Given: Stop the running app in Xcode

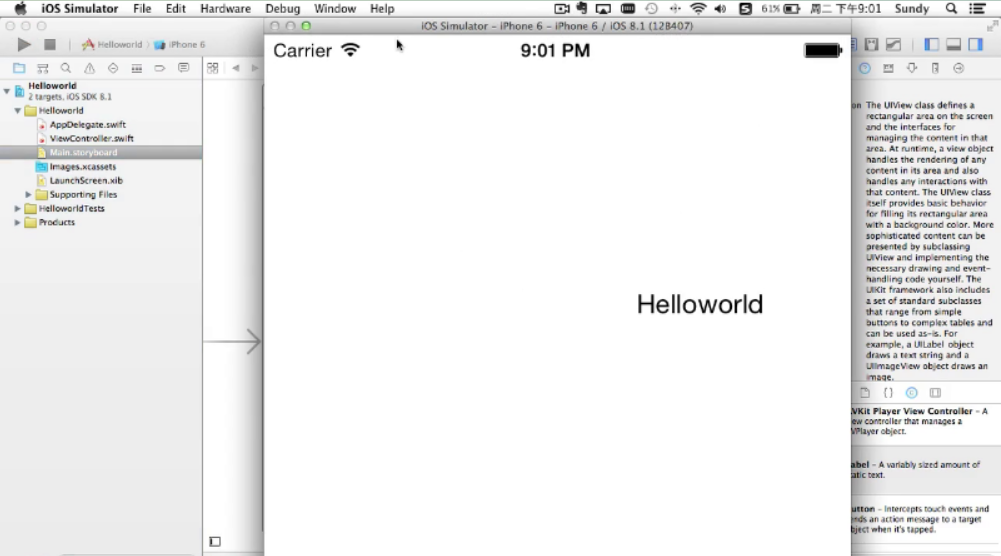Looking at the screenshot, I should 50,45.
